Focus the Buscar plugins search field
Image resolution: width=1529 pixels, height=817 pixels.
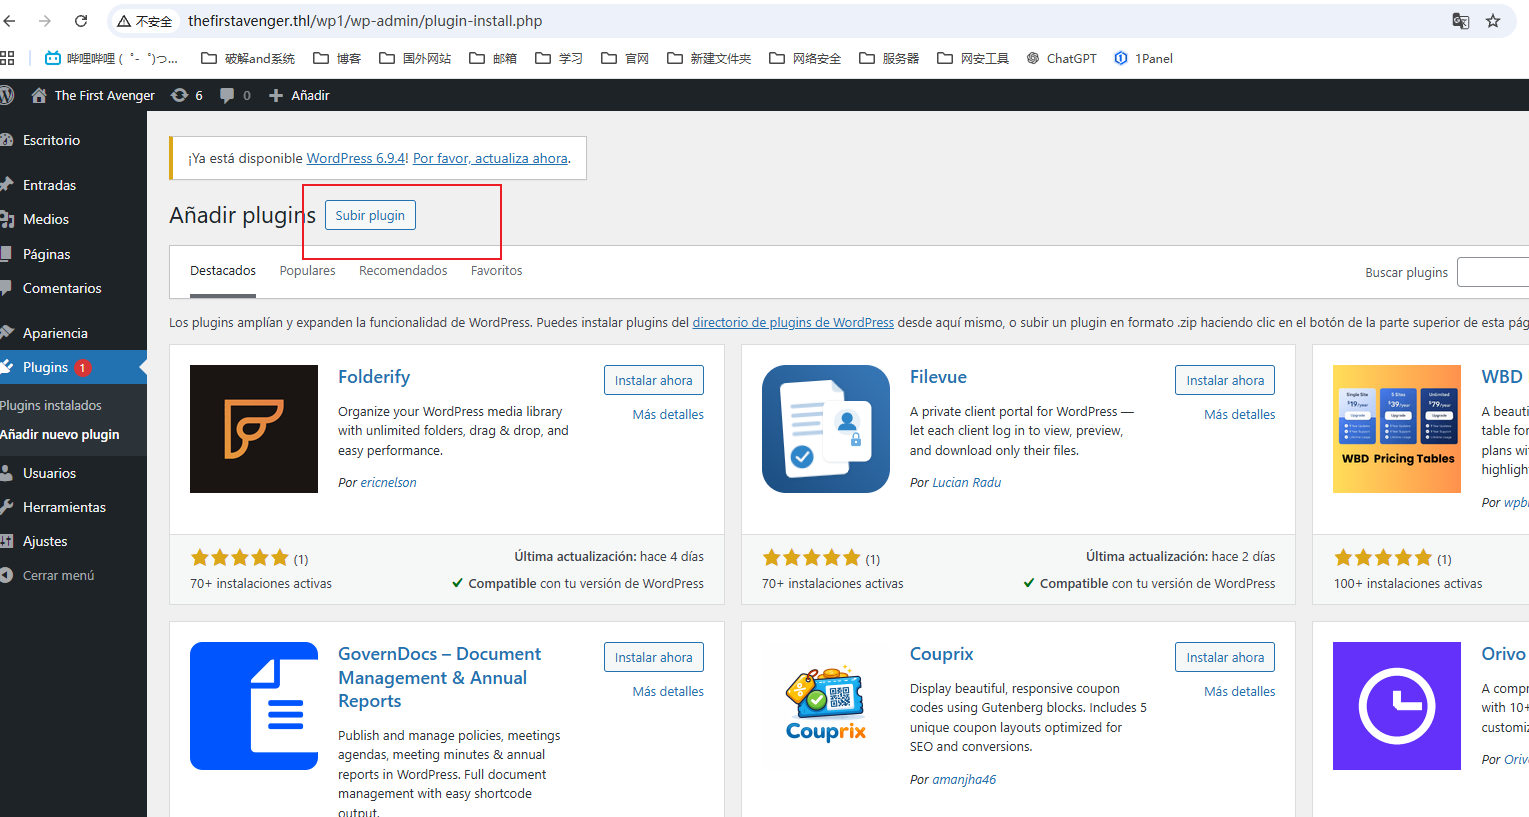pyautogui.click(x=1493, y=272)
